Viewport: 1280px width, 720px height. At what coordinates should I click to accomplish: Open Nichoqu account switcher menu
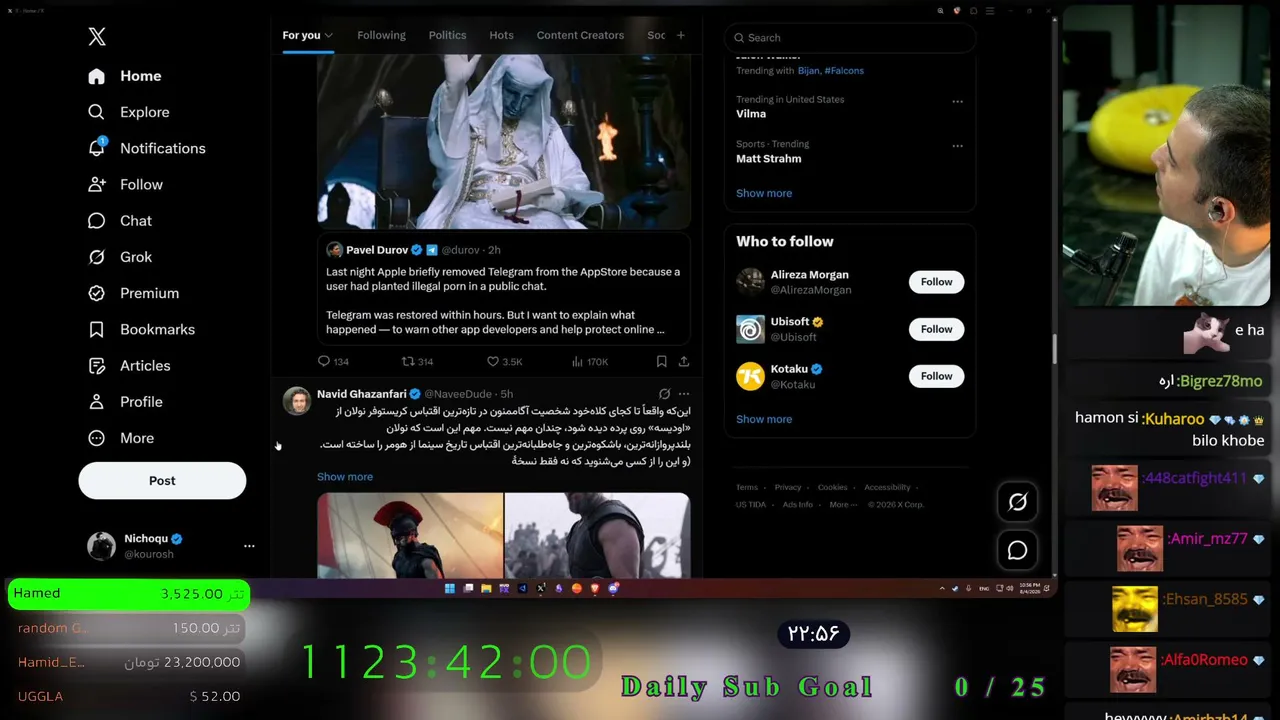pos(249,546)
